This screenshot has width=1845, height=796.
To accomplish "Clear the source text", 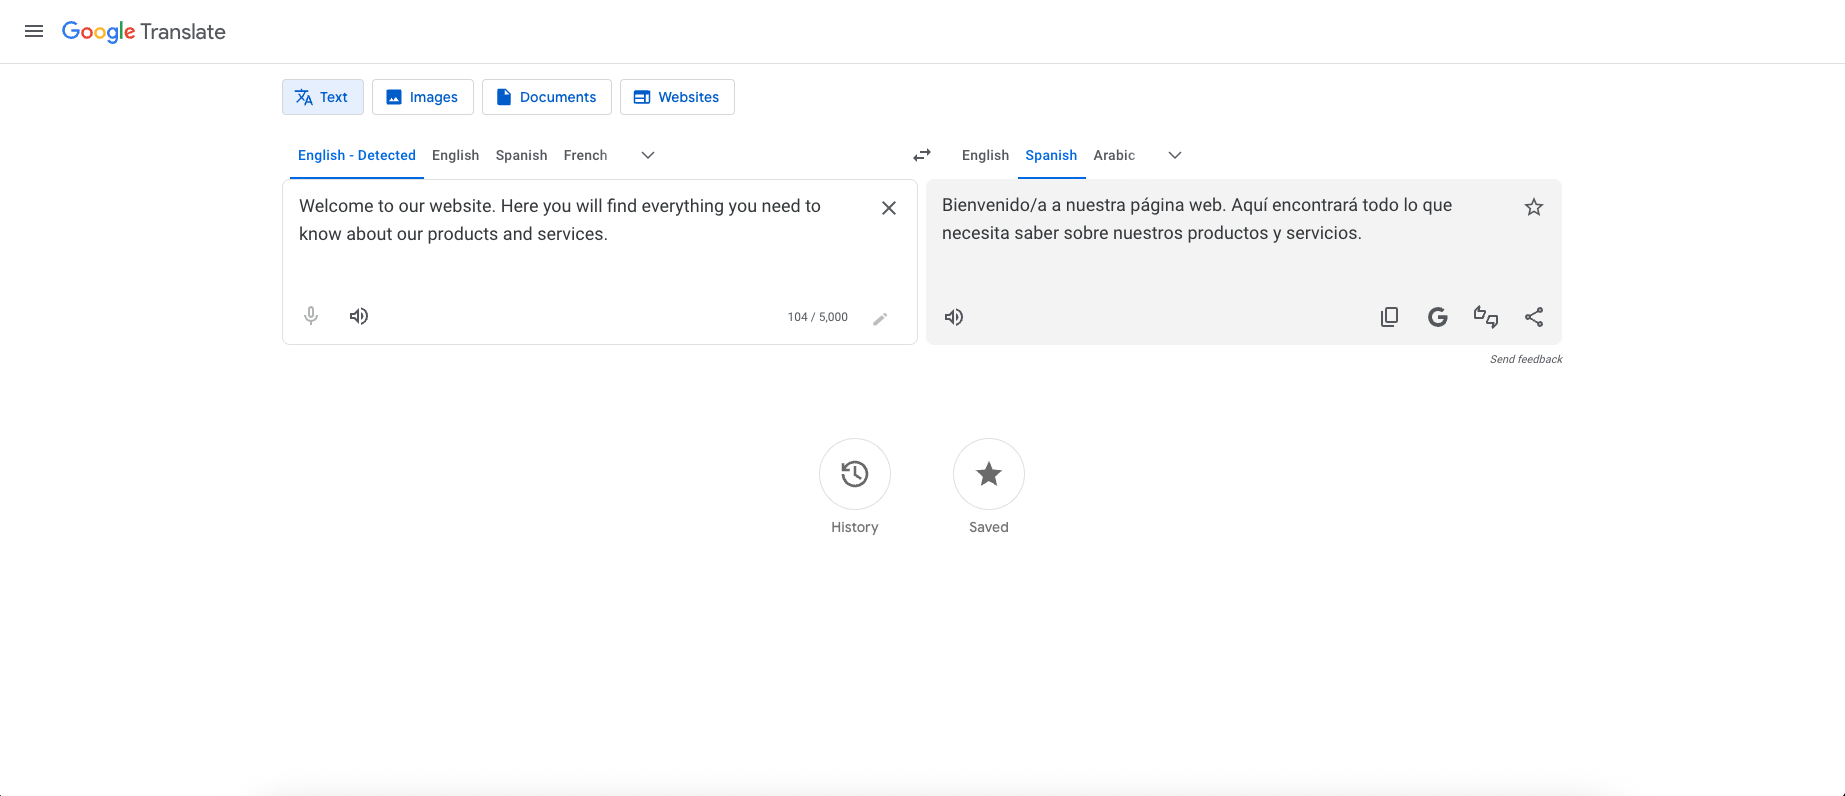I will [889, 208].
